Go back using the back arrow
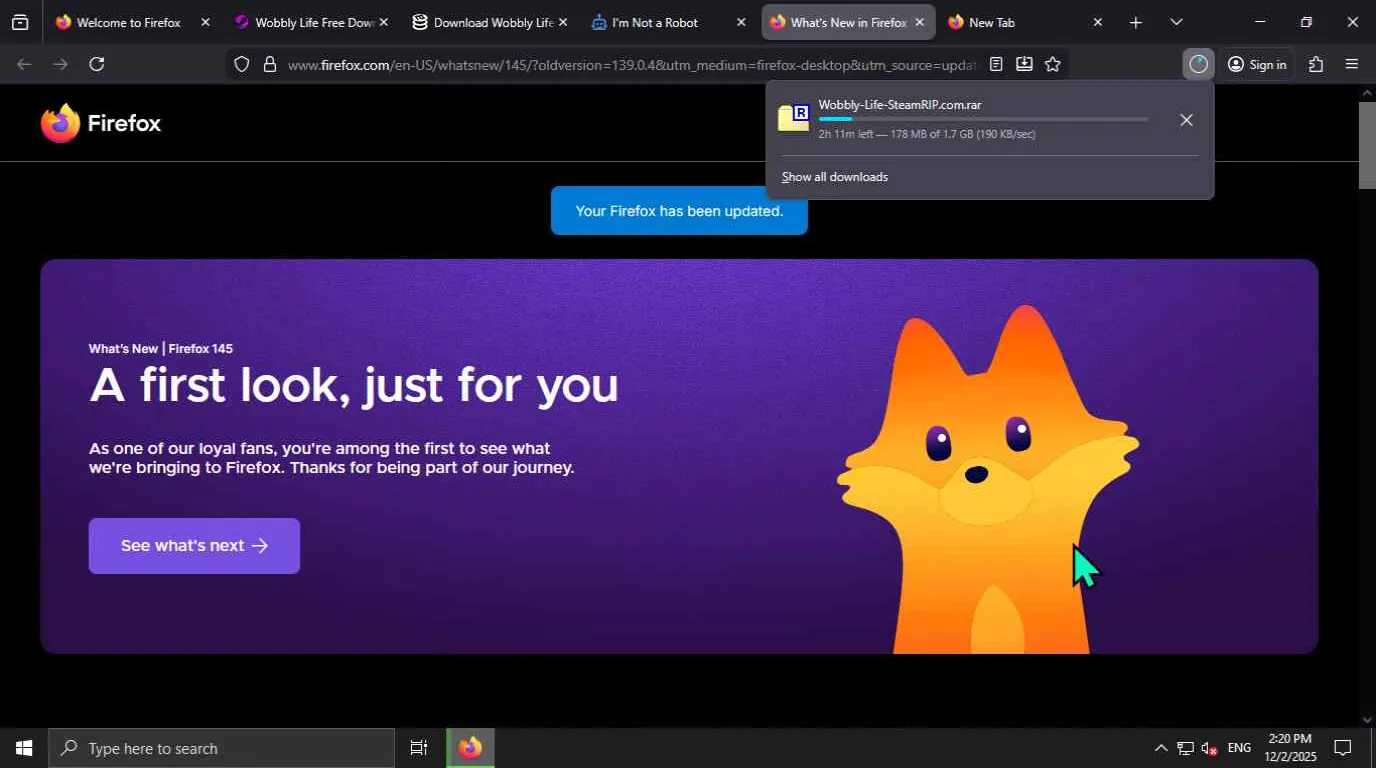Viewport: 1376px width, 768px height. [x=25, y=64]
